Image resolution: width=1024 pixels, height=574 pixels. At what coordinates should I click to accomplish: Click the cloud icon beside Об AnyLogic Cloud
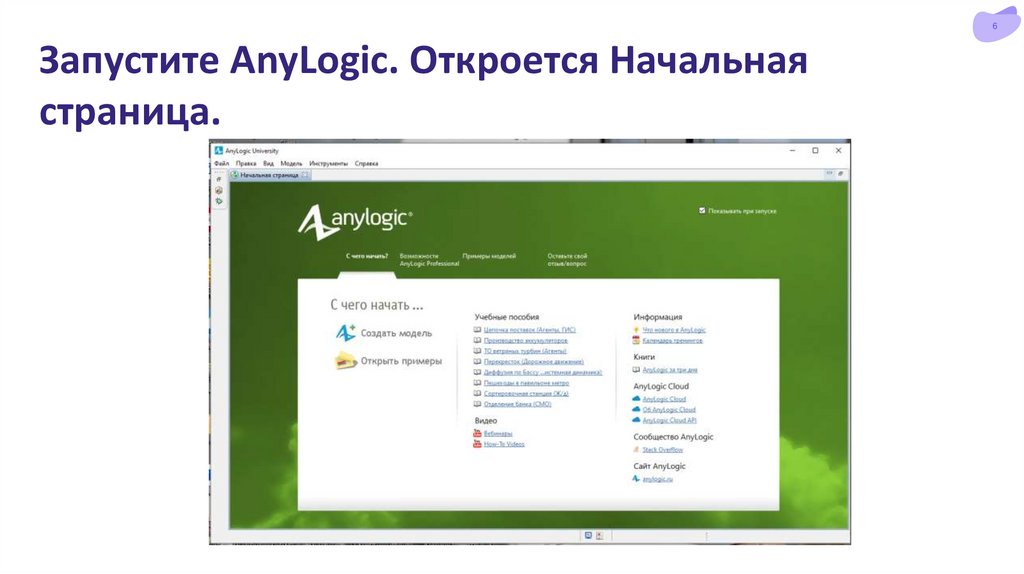click(636, 409)
